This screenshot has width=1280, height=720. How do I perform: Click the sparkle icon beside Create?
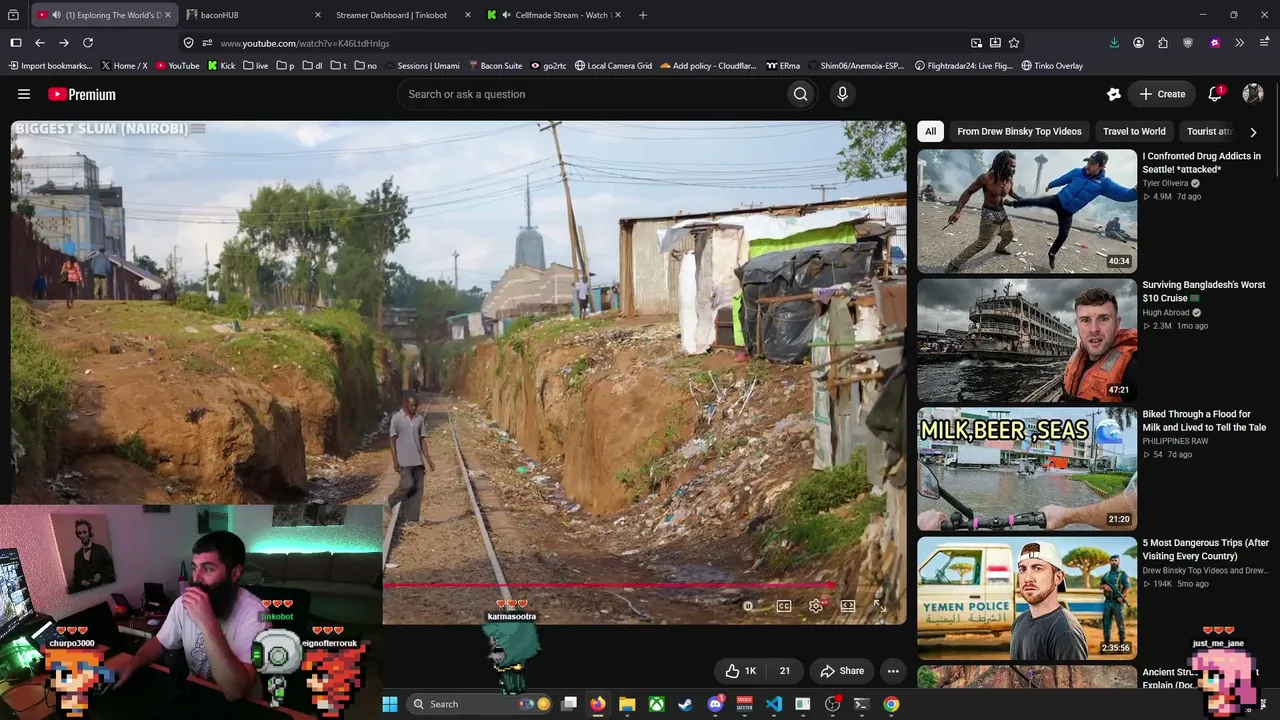click(x=1114, y=94)
